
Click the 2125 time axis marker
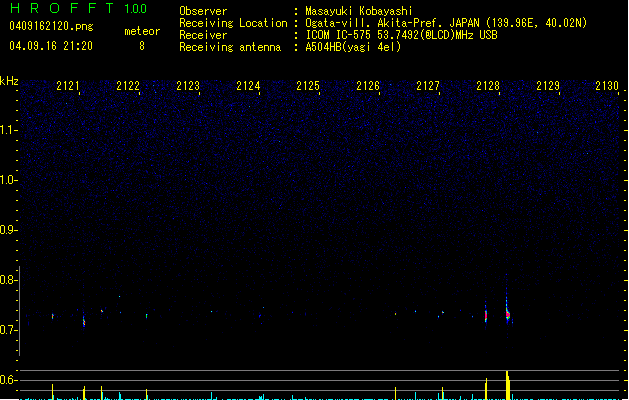(x=308, y=86)
